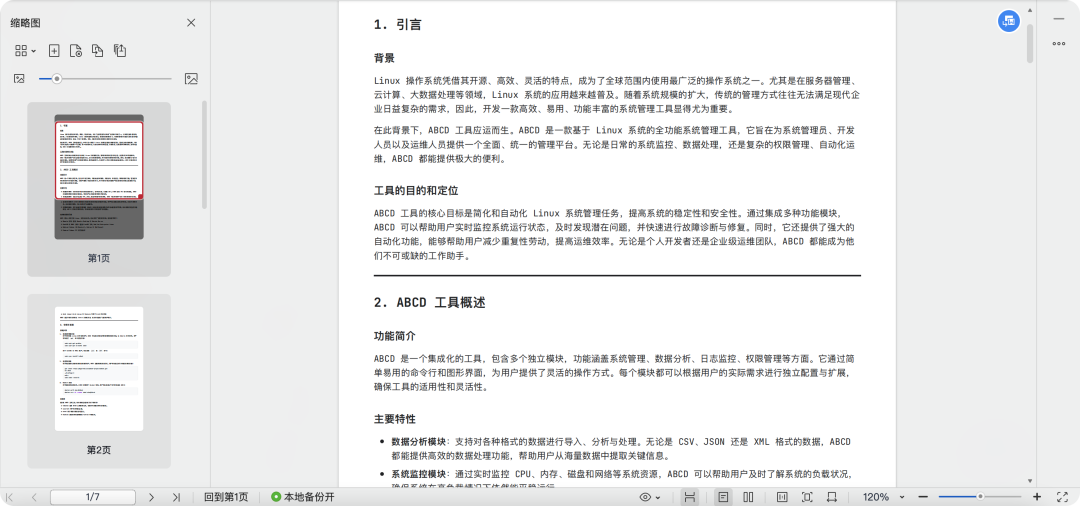Click the actual size icon
The height and width of the screenshot is (506, 1080).
pos(782,497)
